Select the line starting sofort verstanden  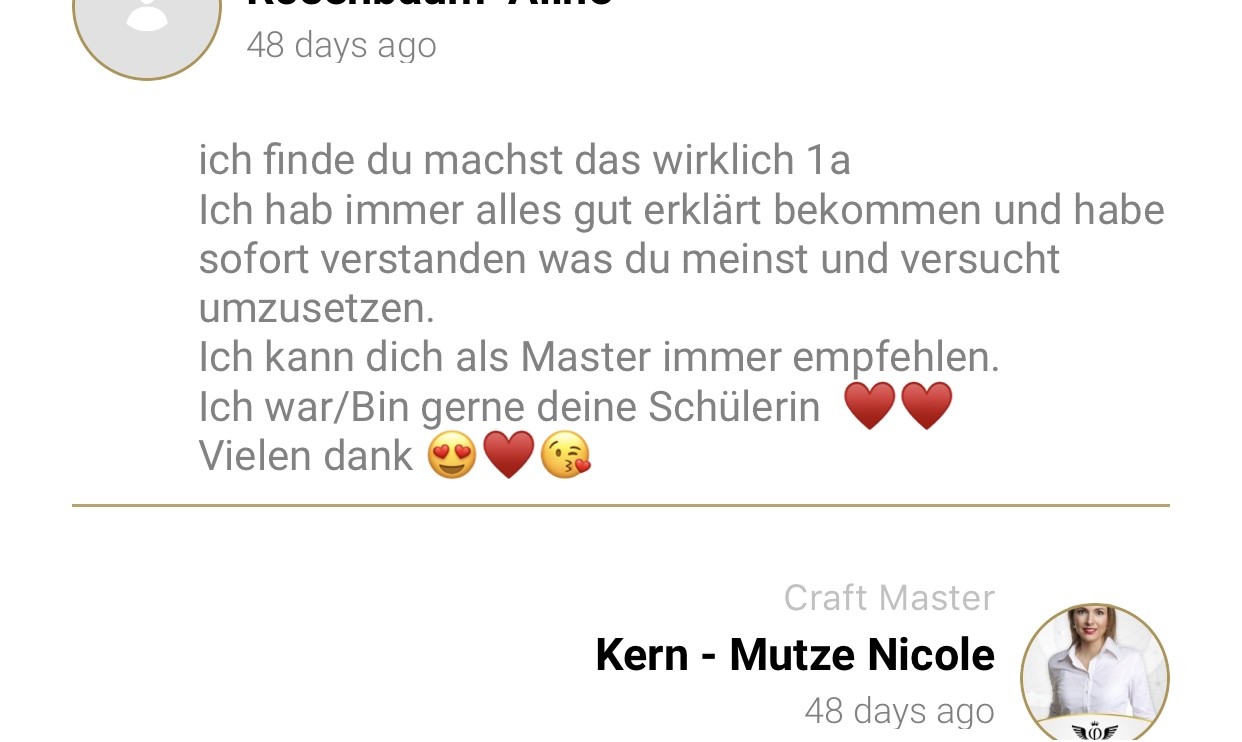tap(629, 259)
